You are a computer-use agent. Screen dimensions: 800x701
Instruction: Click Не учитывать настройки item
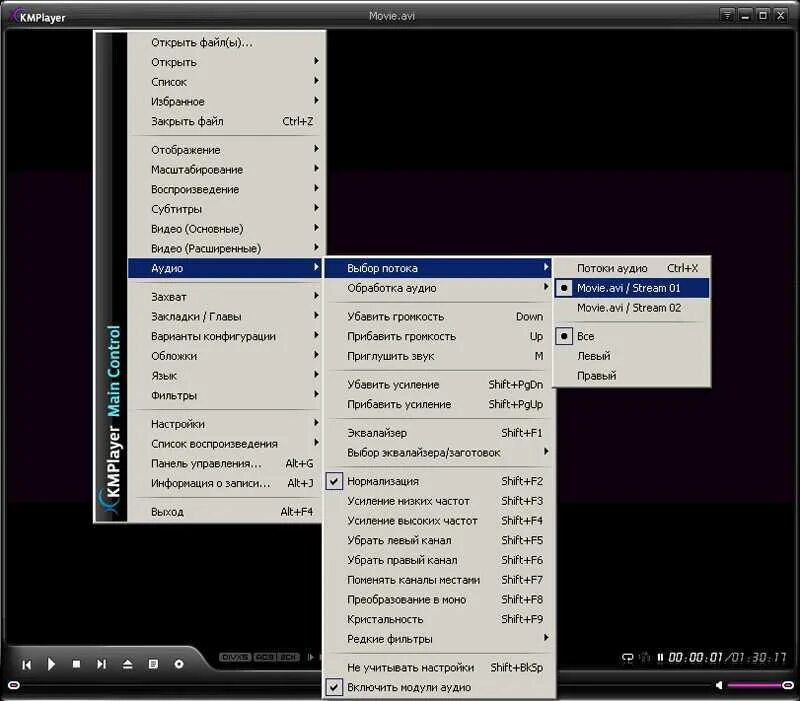[x=439, y=667]
